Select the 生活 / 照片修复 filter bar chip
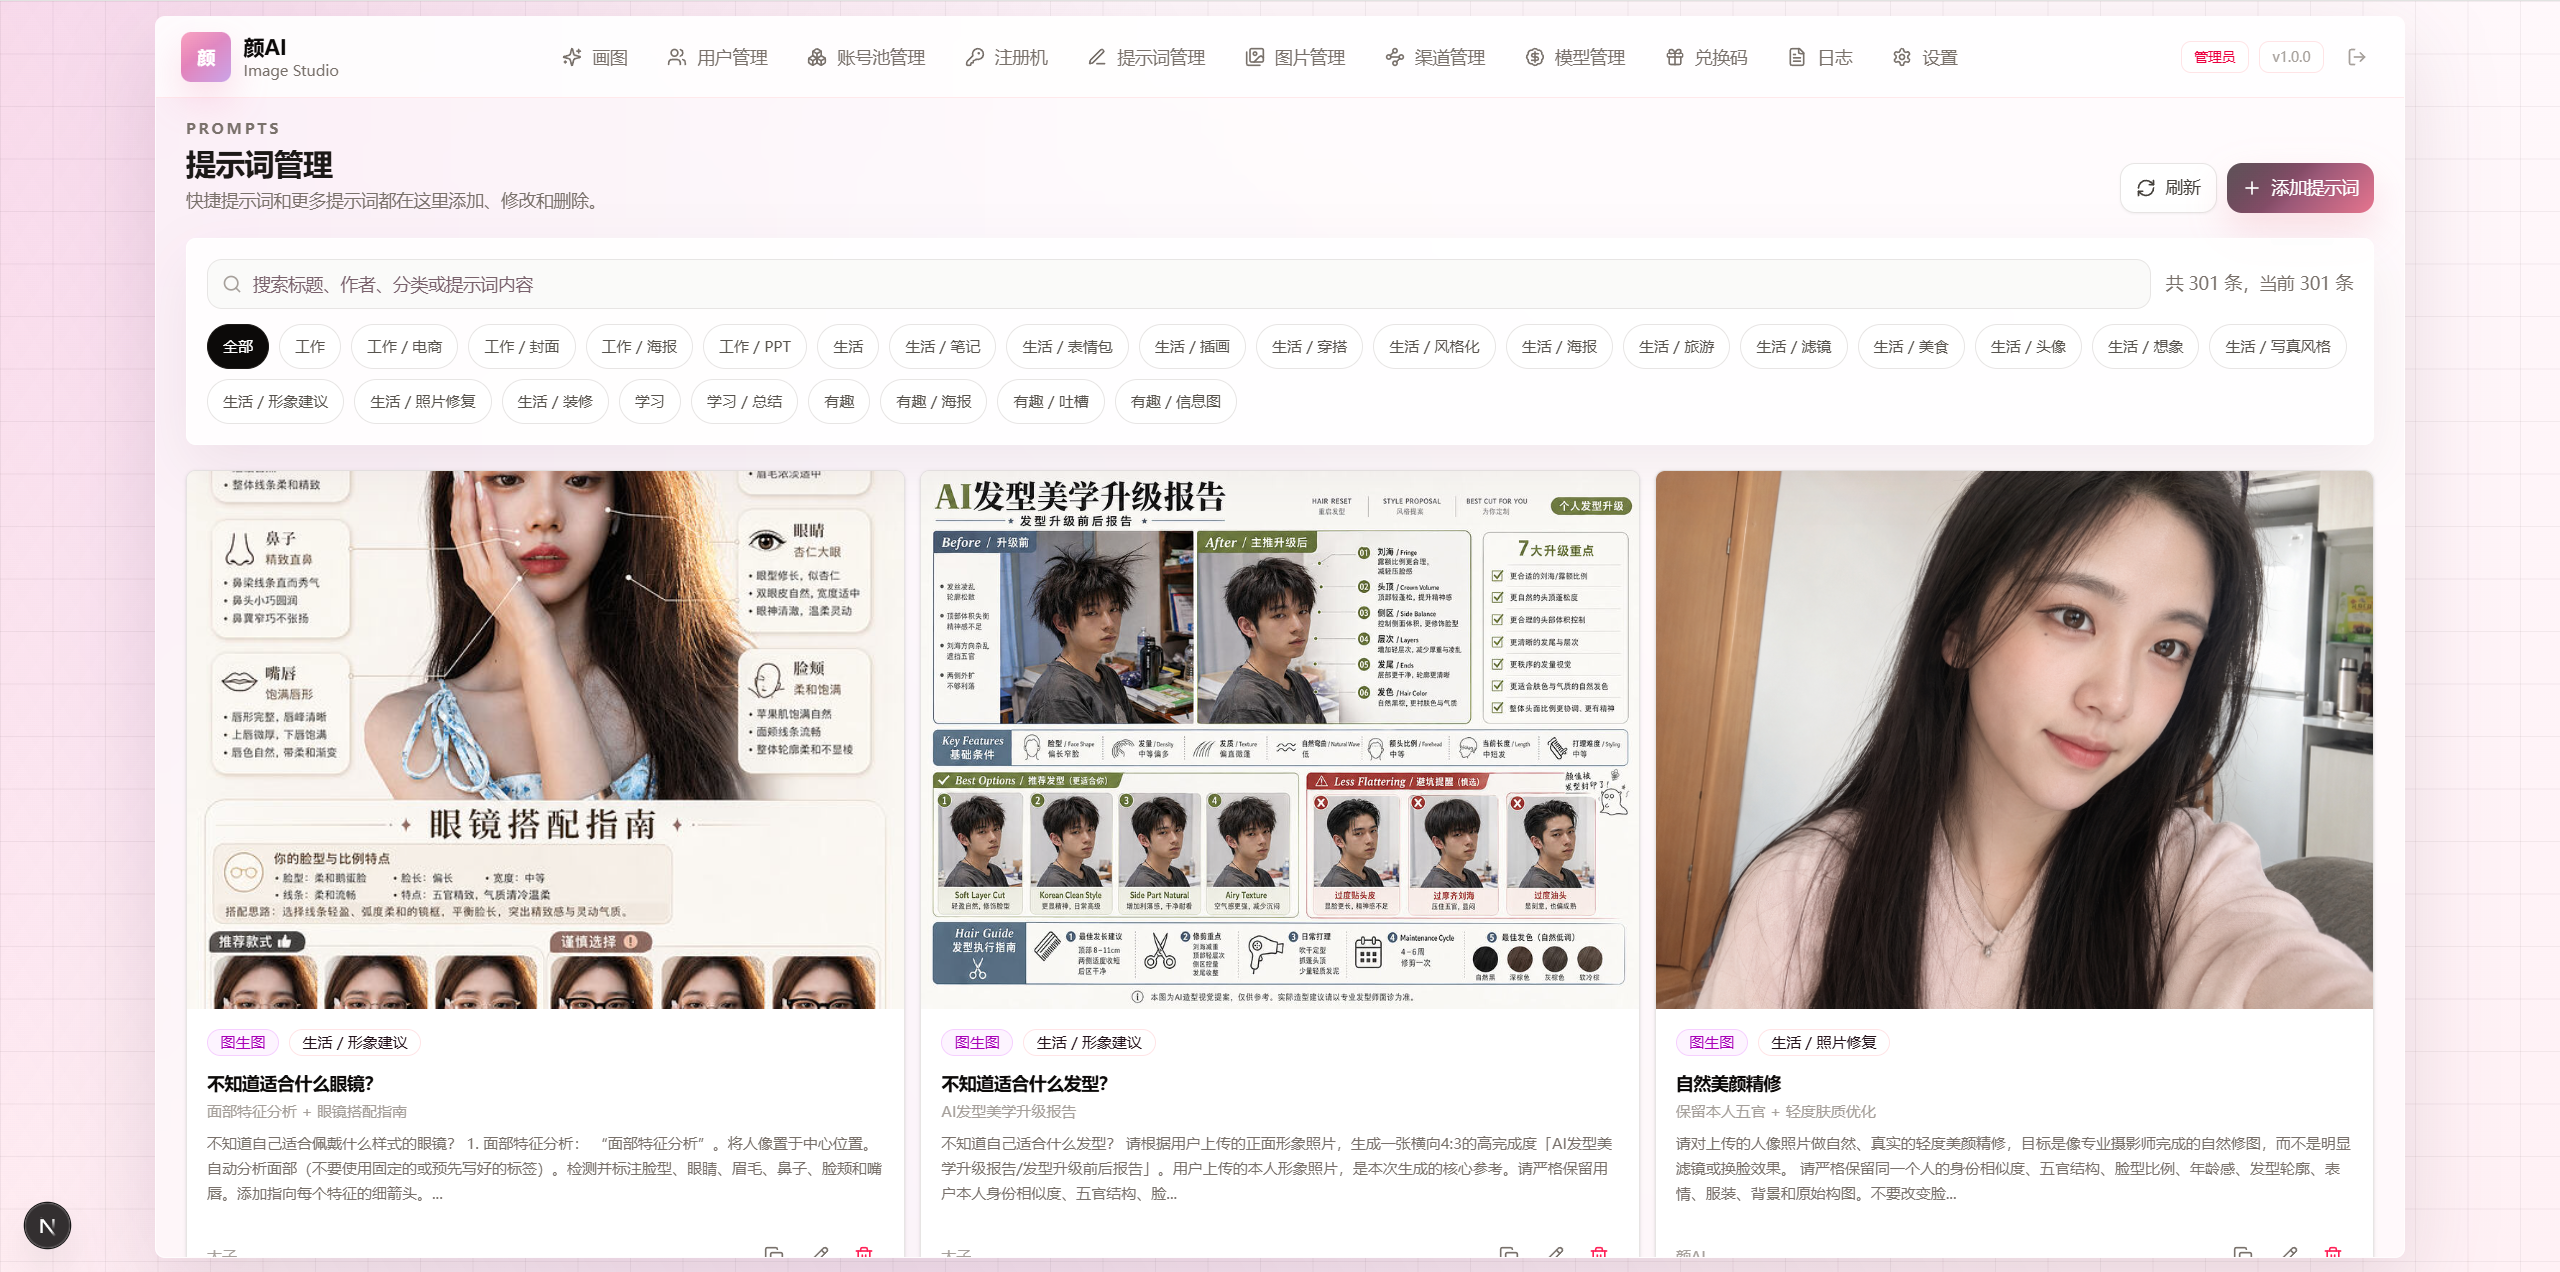The height and width of the screenshot is (1272, 2560). click(x=423, y=402)
